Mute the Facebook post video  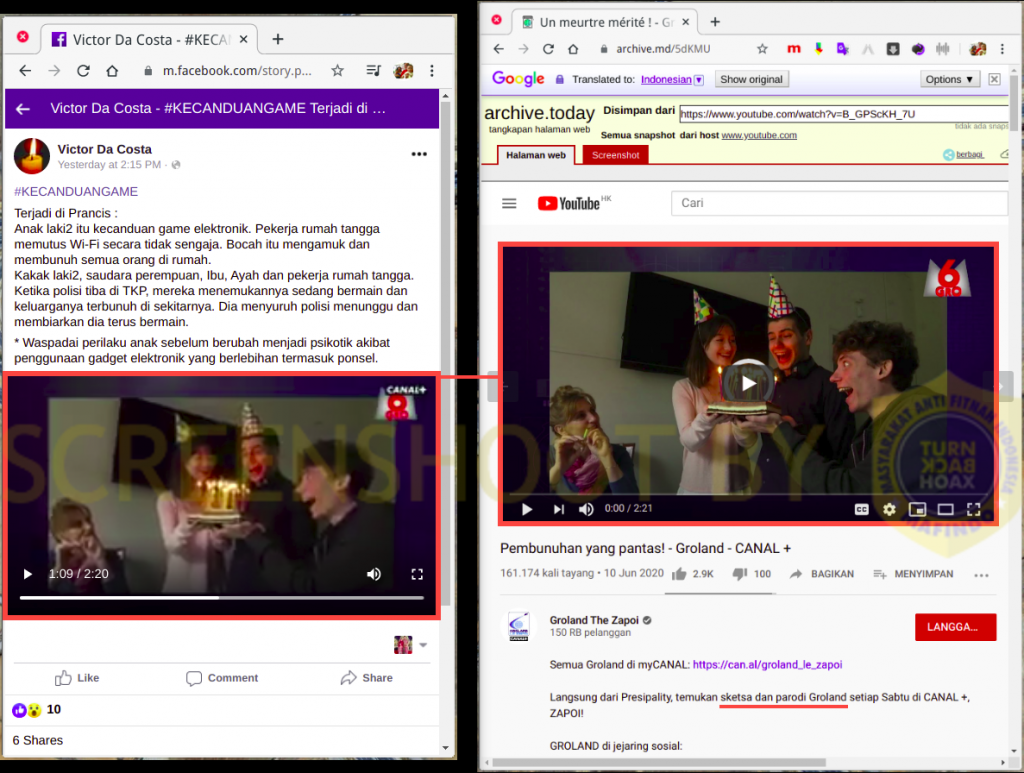[374, 574]
